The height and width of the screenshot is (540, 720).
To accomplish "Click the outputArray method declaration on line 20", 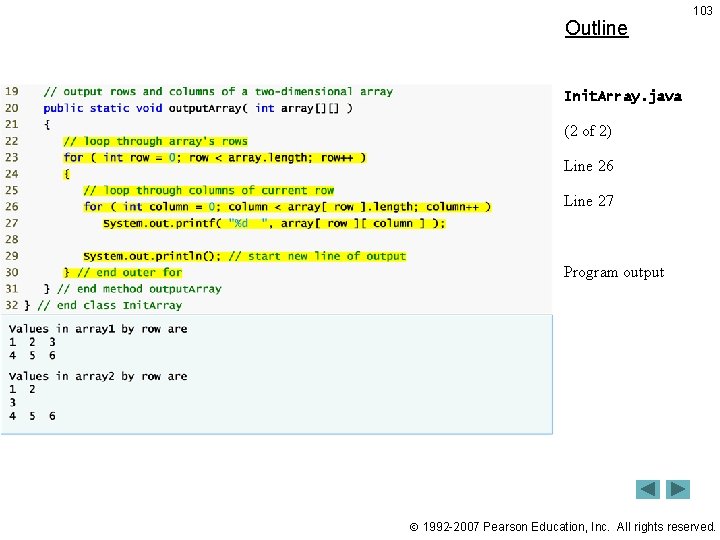I will (x=198, y=108).
